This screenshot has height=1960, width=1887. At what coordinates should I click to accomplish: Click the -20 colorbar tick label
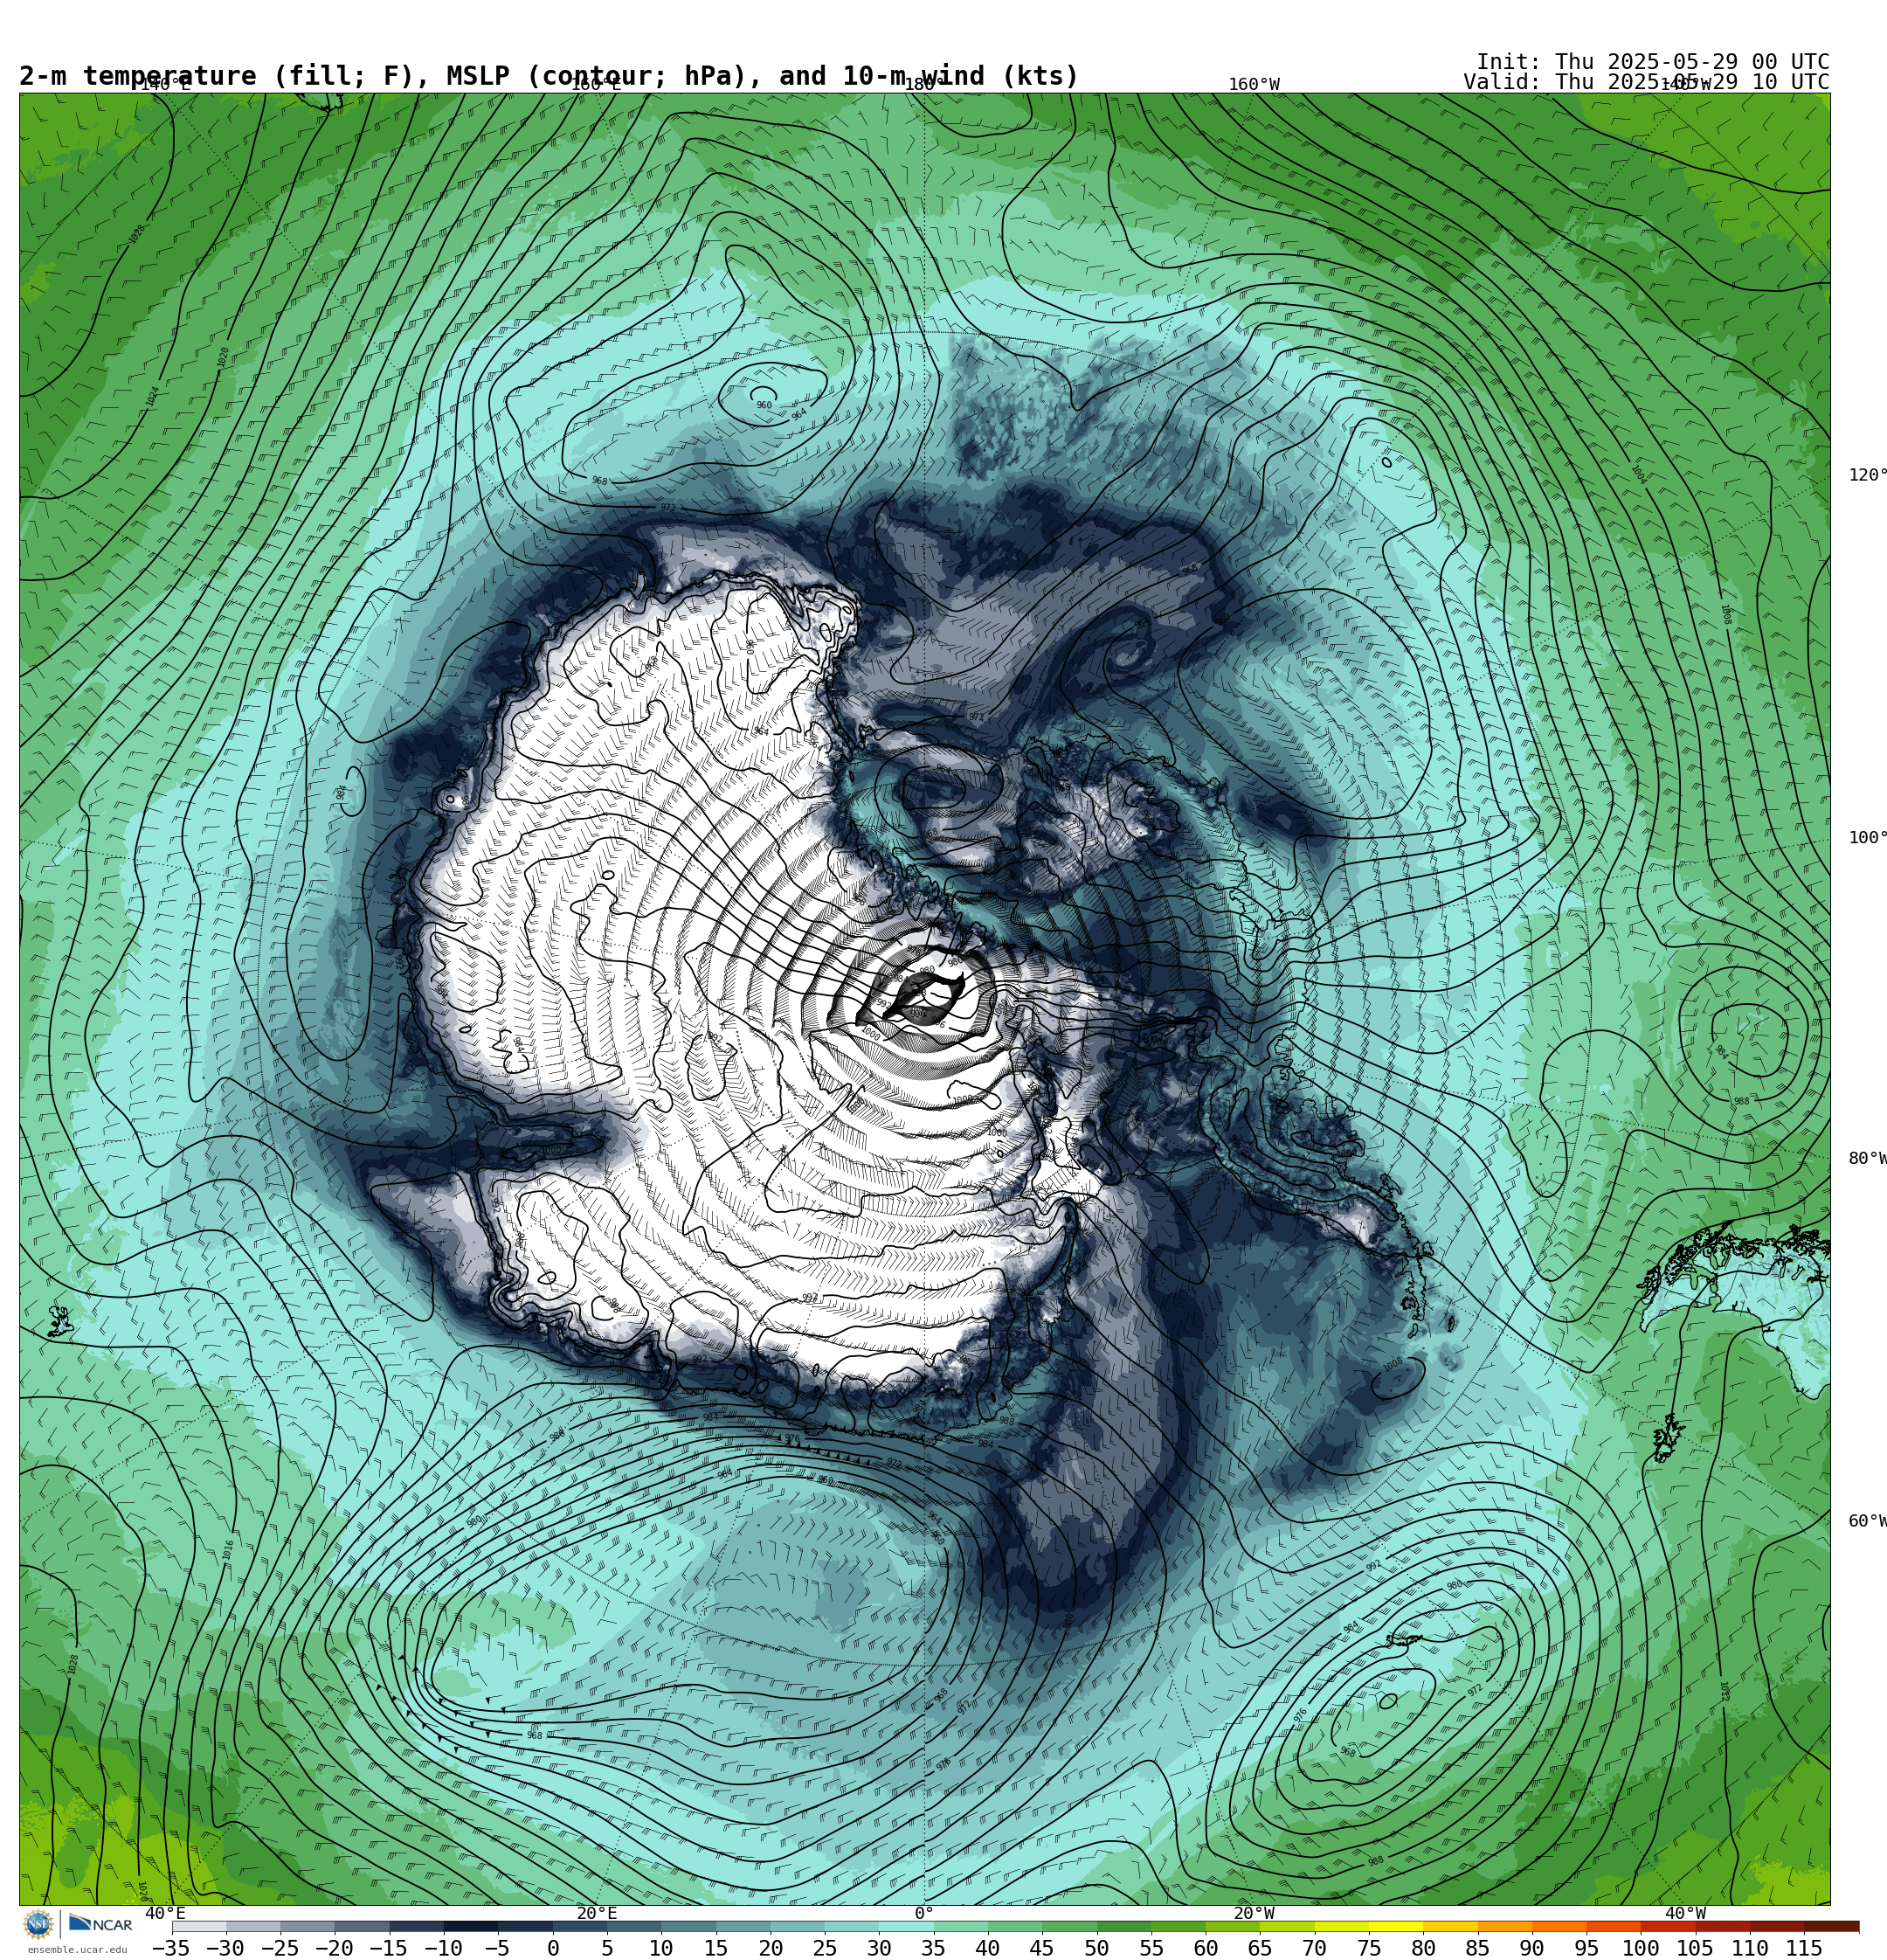(334, 1948)
